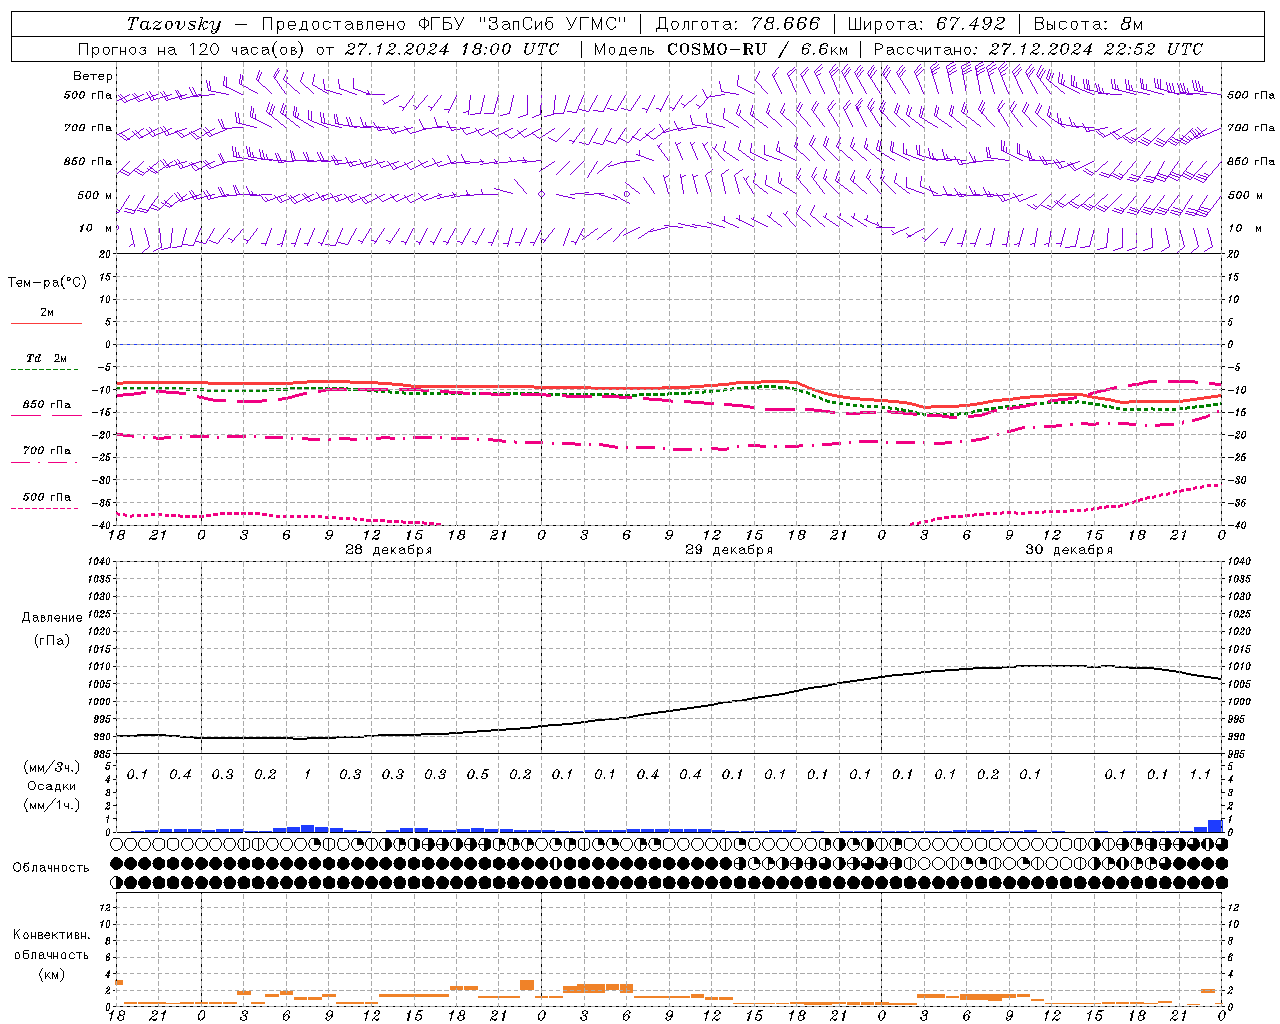Click the 700 гПа temperature legend entry

[x=47, y=451]
